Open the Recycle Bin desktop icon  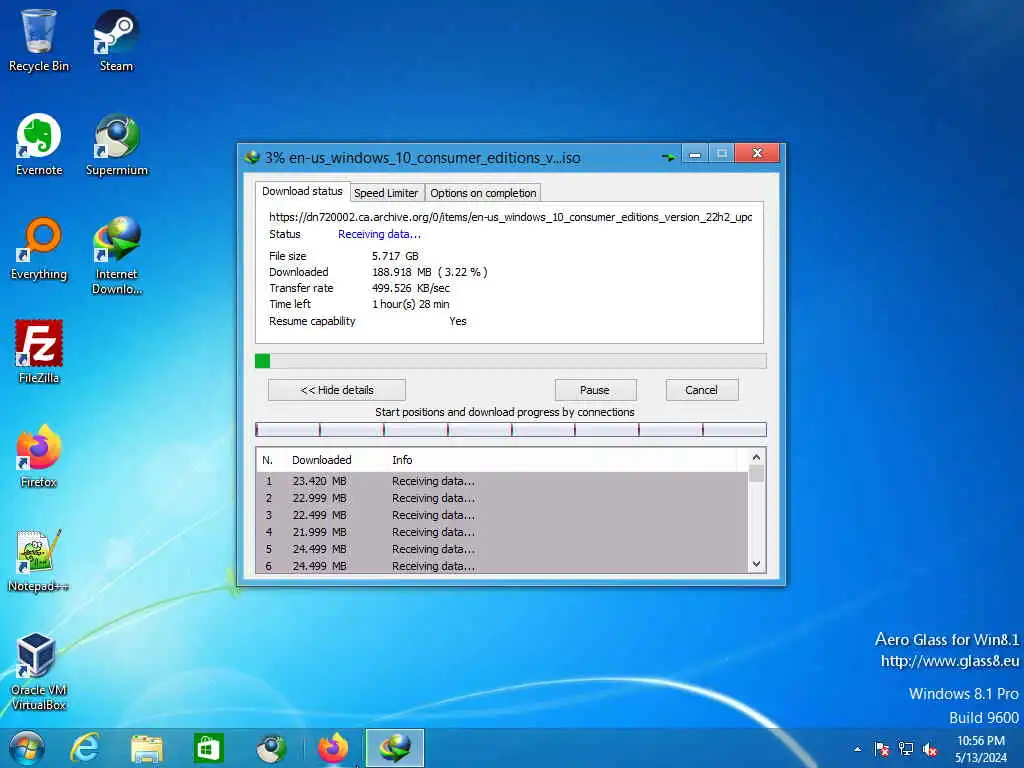pos(39,40)
